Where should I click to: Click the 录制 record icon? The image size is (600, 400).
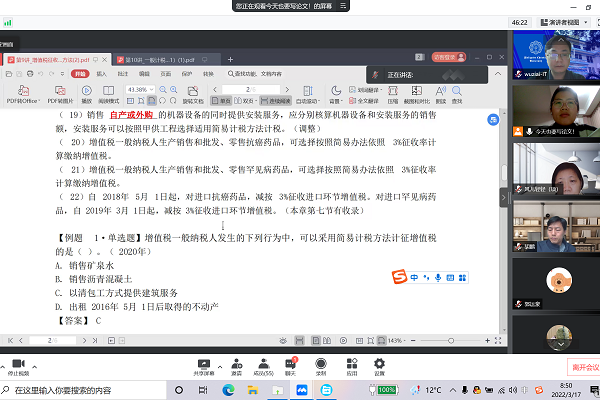click(x=321, y=361)
